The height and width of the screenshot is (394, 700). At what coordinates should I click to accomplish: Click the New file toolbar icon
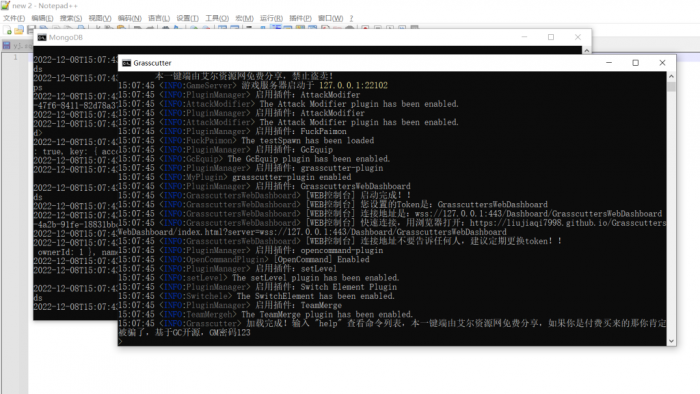pos(8,30)
